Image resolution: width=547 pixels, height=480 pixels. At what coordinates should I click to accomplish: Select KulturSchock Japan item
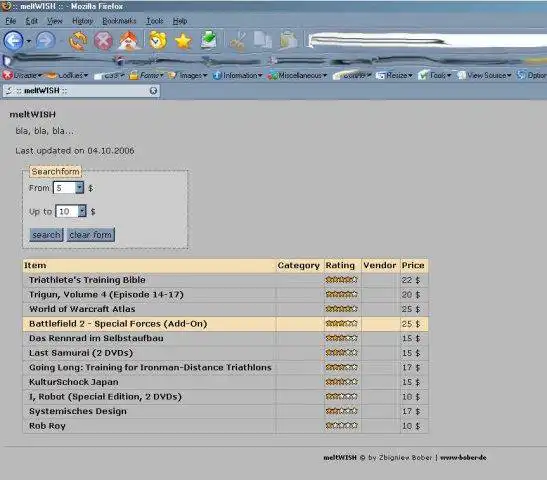point(74,382)
